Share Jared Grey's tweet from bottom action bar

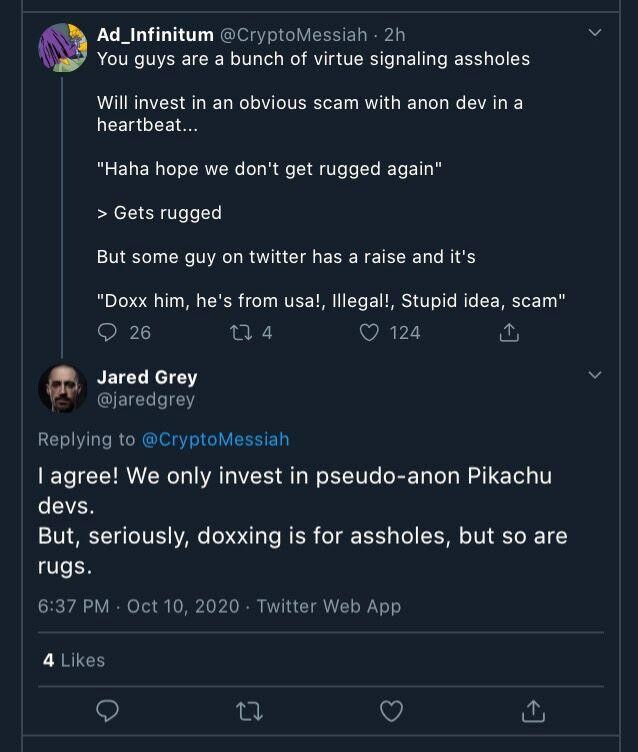[533, 710]
